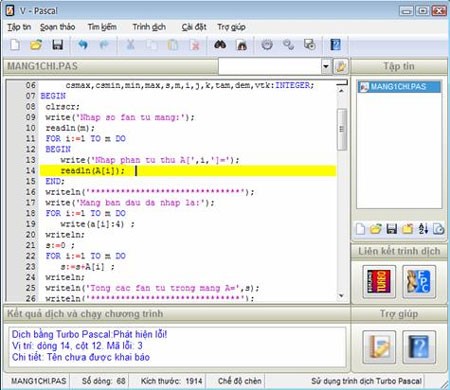Open Find with the binoculars icon
Image resolution: width=450 pixels, height=390 pixels.
pos(220,45)
